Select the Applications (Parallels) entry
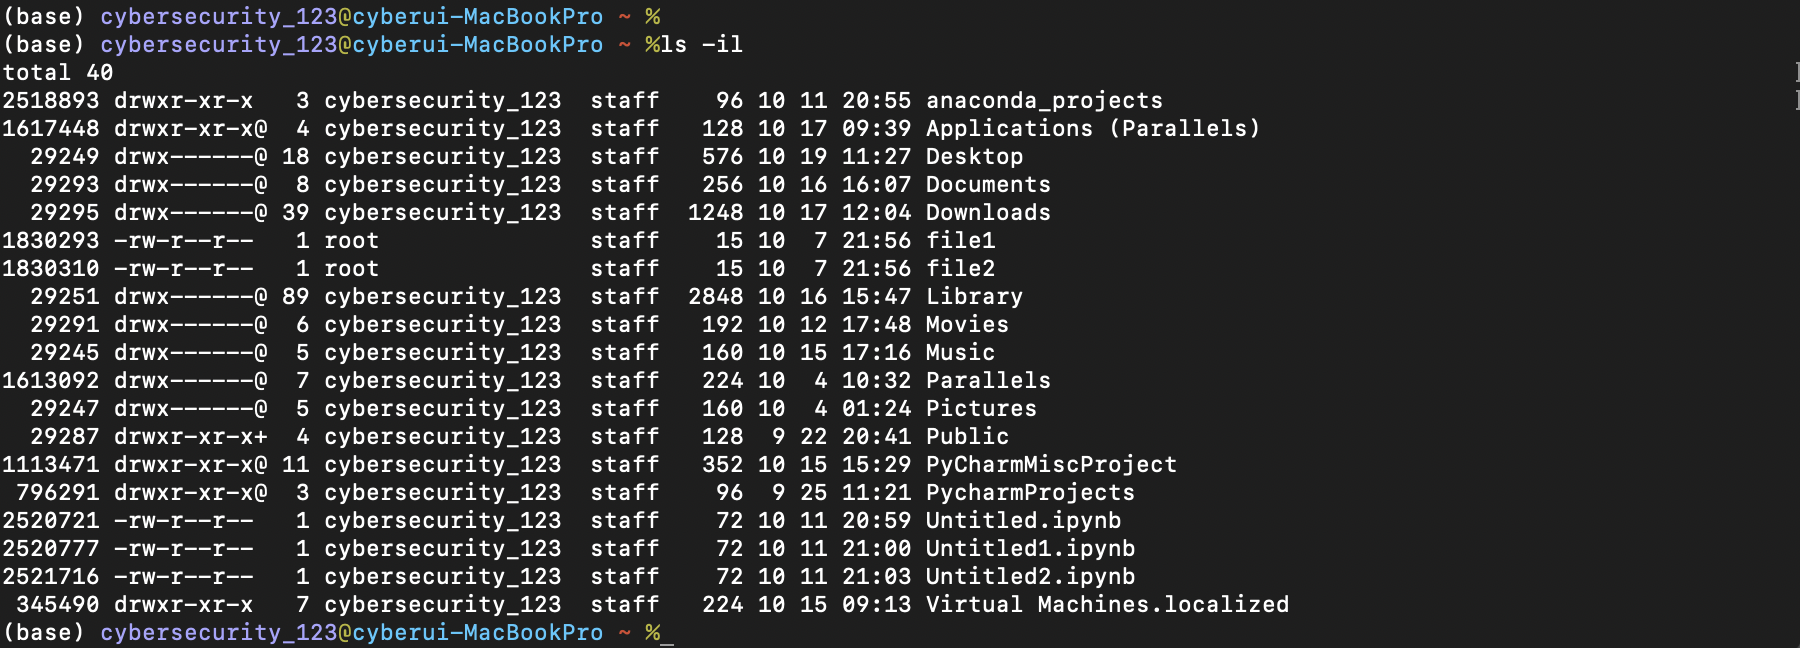The width and height of the screenshot is (1800, 648). [x=1093, y=129]
